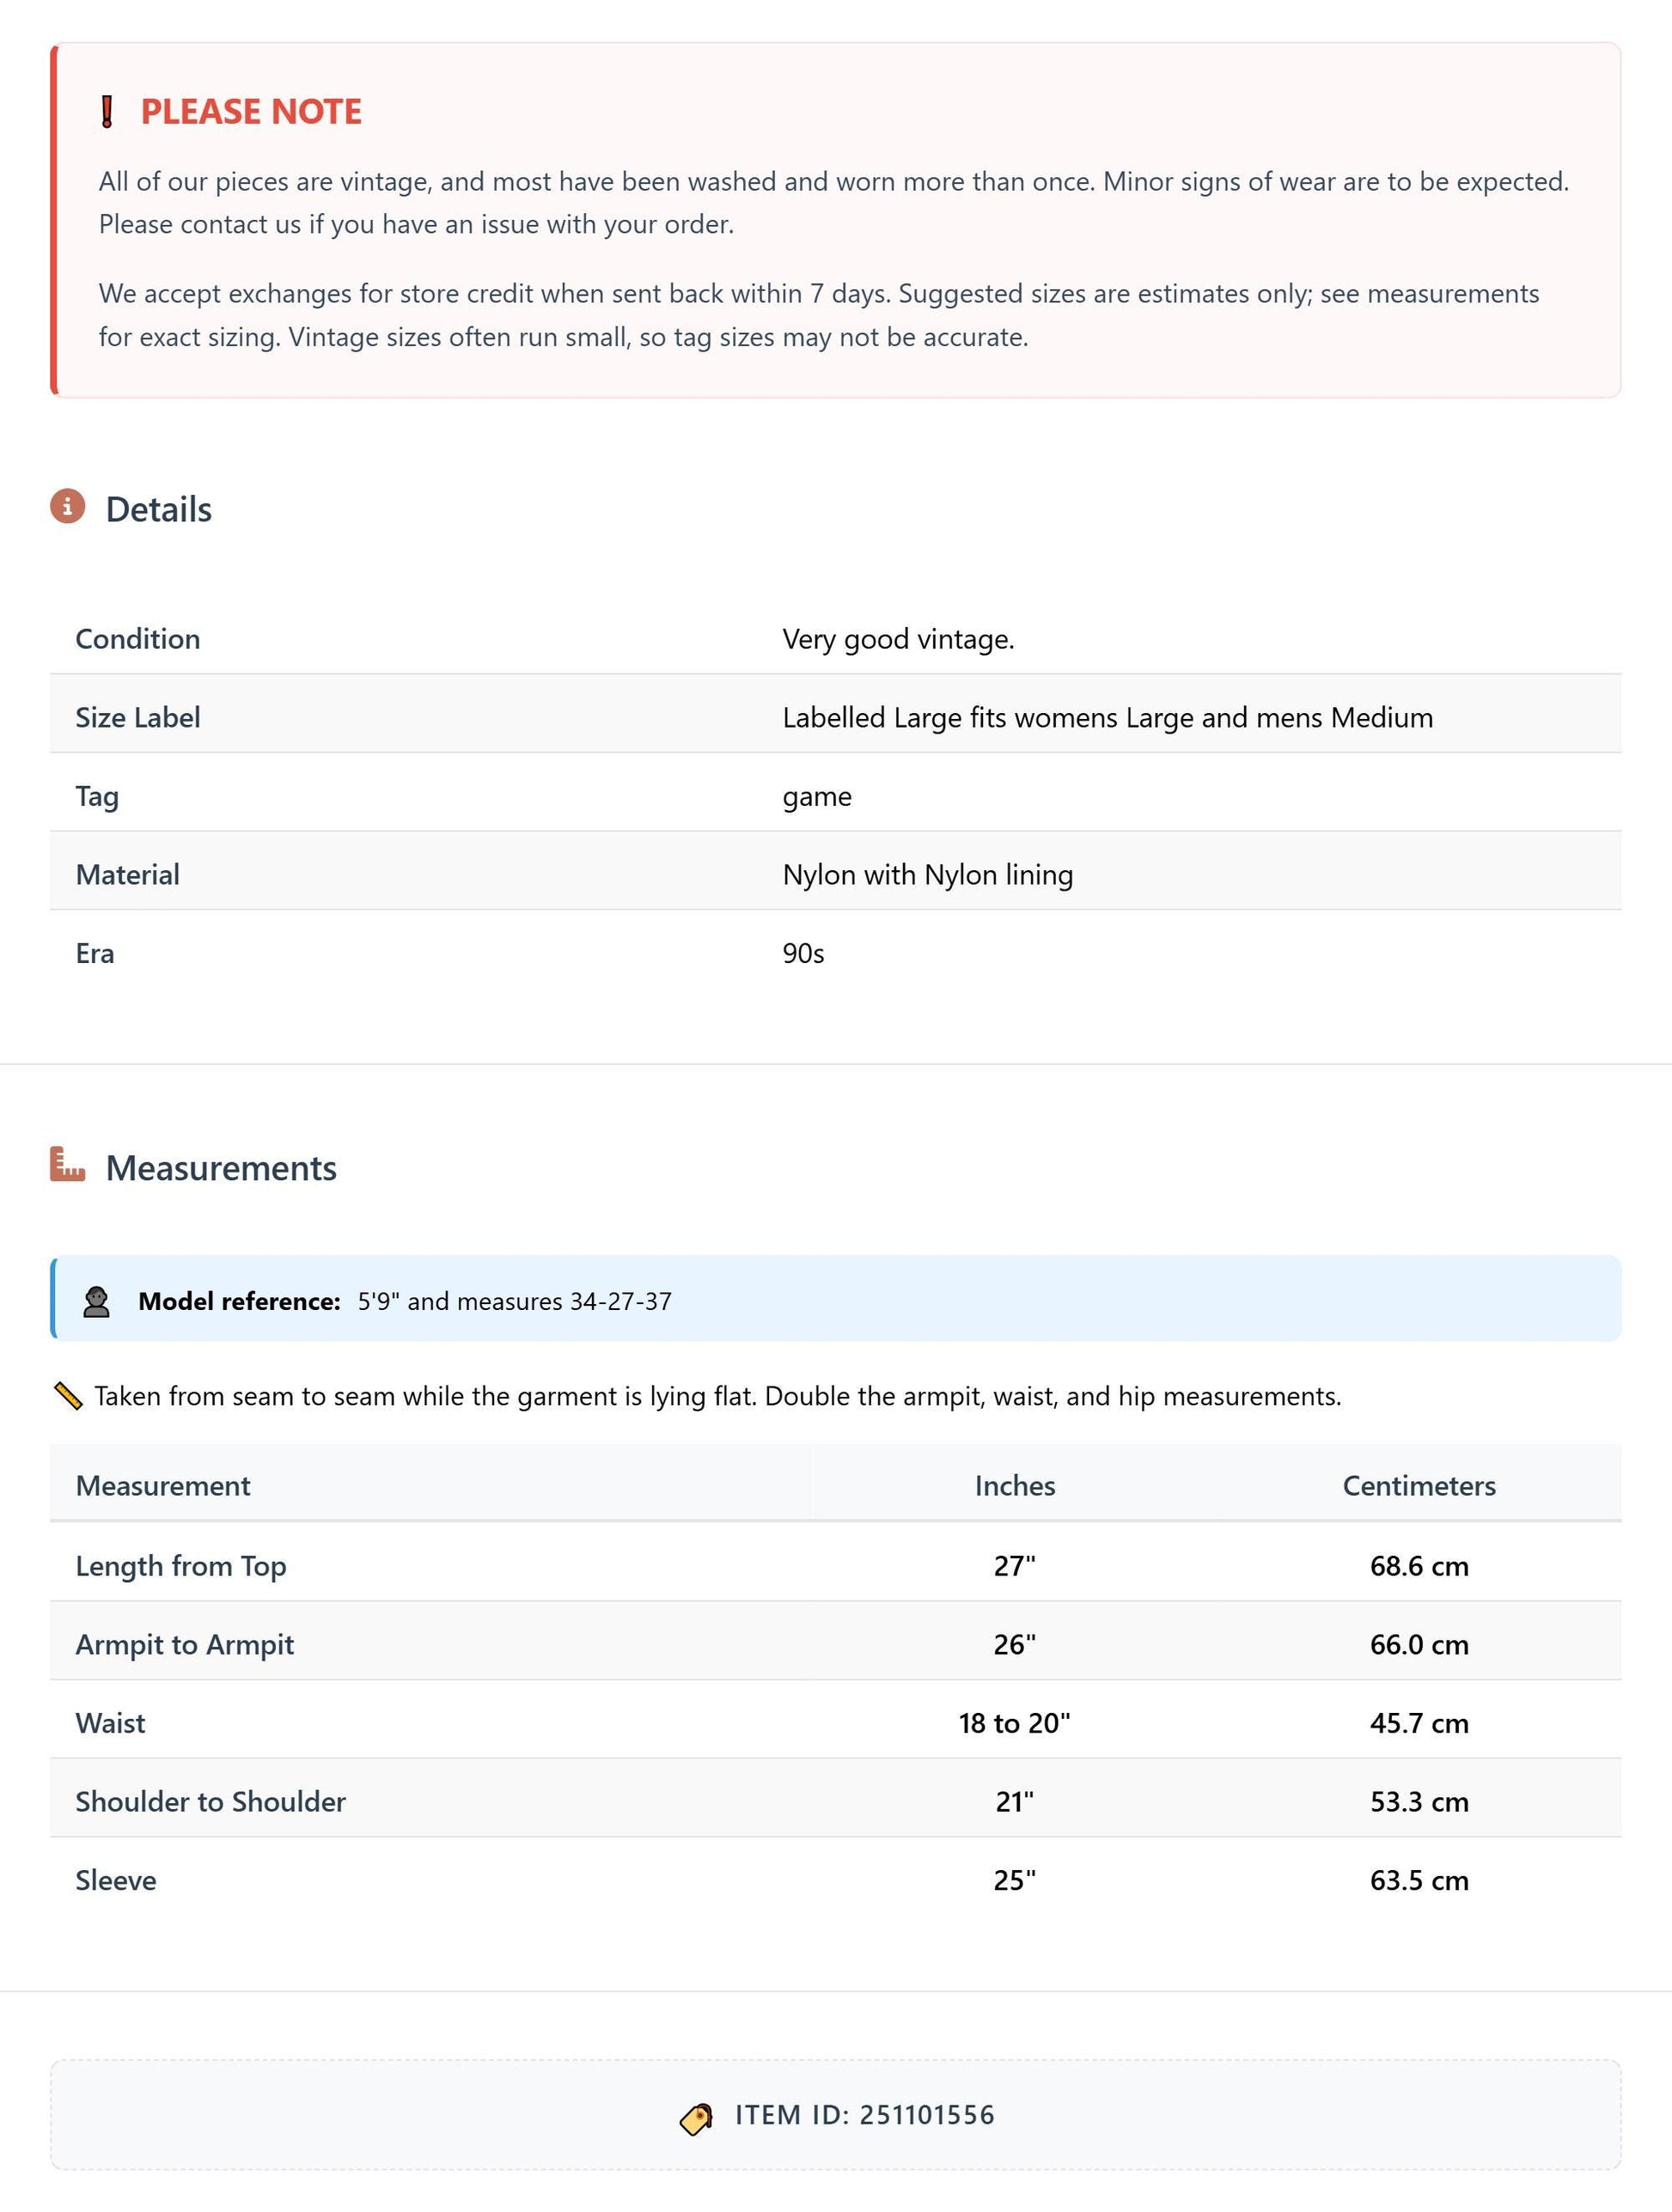Select the Material value Nylon with Nylon lining
The image size is (1672, 2212).
click(x=927, y=875)
